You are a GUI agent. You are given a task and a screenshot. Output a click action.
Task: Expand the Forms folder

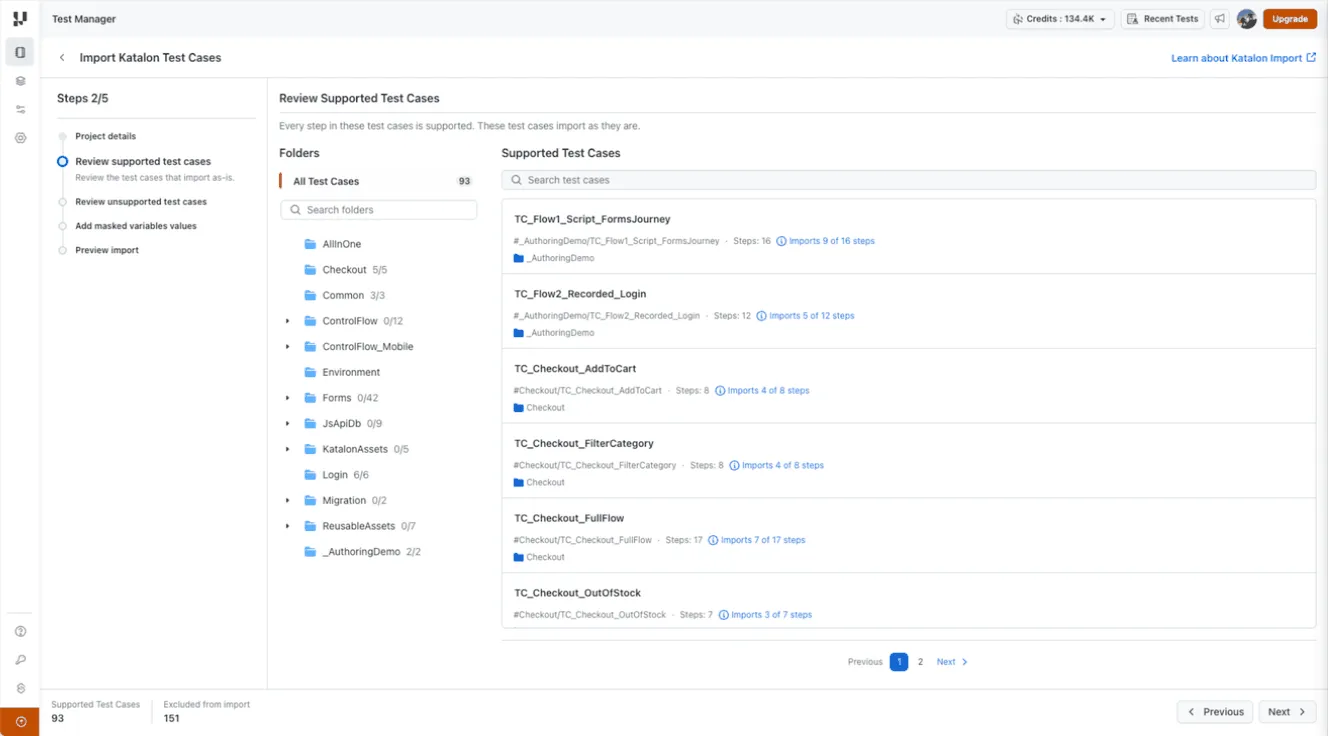[x=287, y=398]
